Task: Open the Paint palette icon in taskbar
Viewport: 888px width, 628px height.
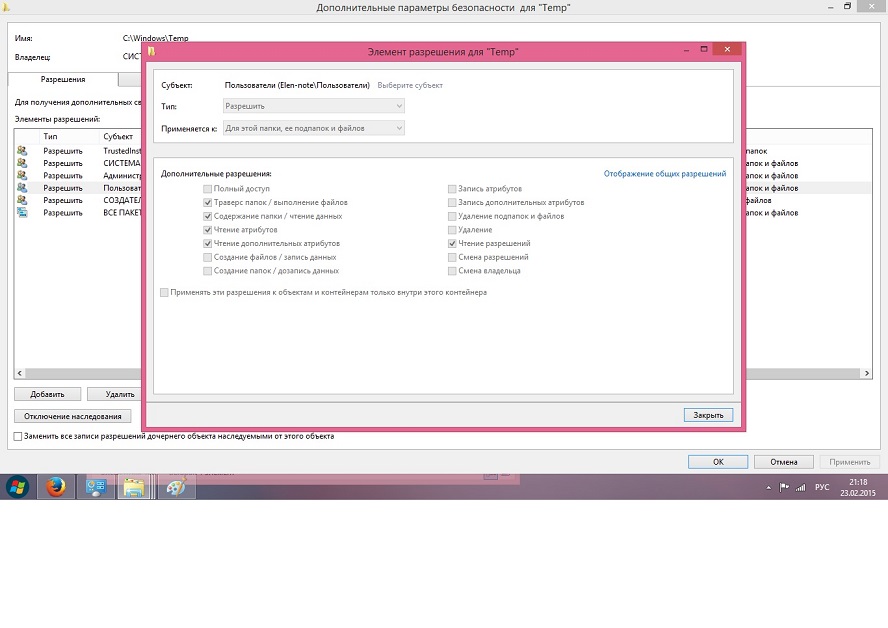Action: point(174,487)
